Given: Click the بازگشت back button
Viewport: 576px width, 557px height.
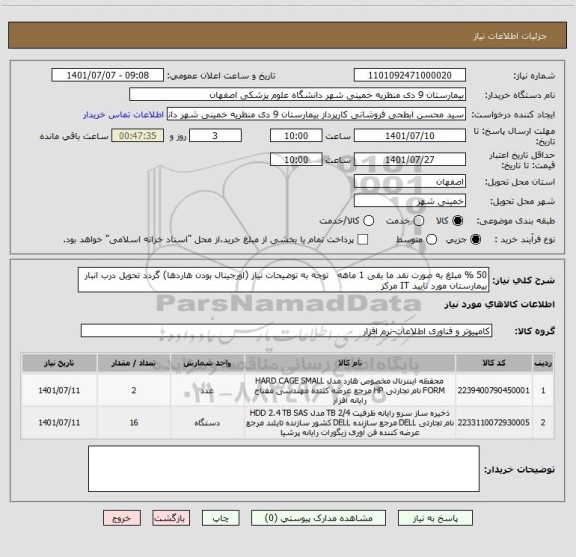Looking at the screenshot, I should [171, 518].
